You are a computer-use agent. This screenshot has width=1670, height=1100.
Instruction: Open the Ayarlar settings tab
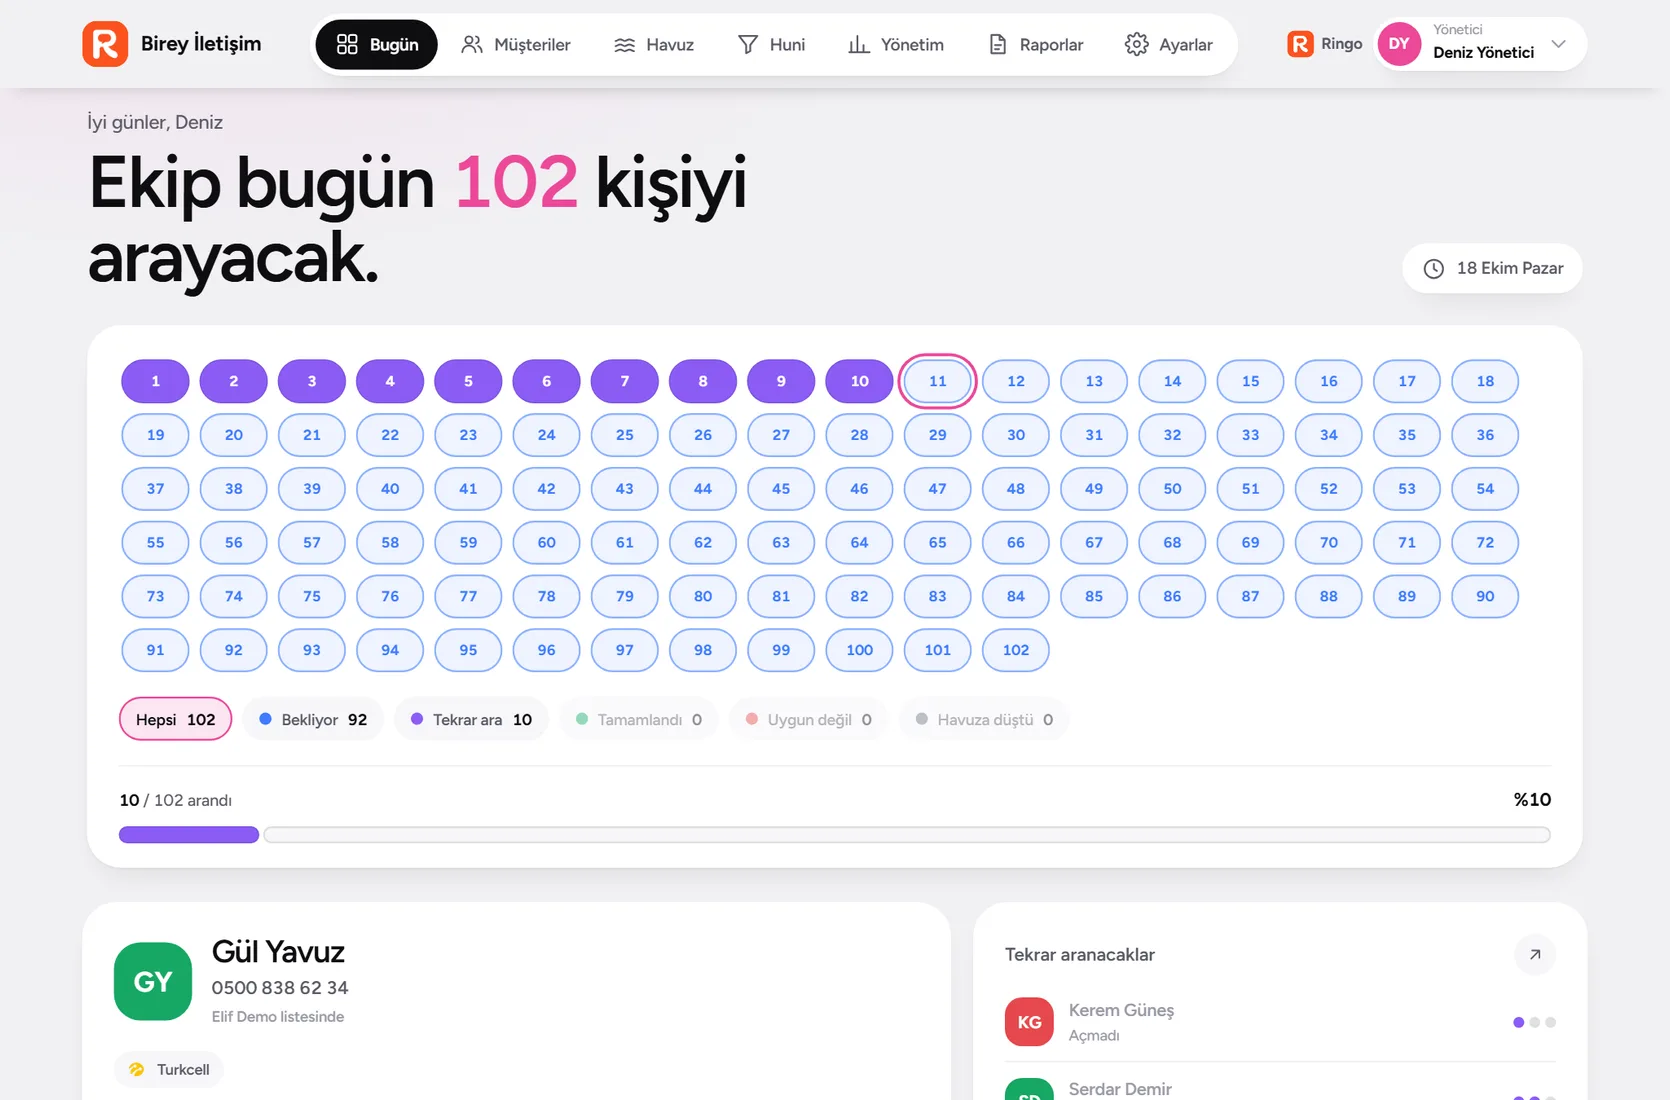click(x=1169, y=44)
